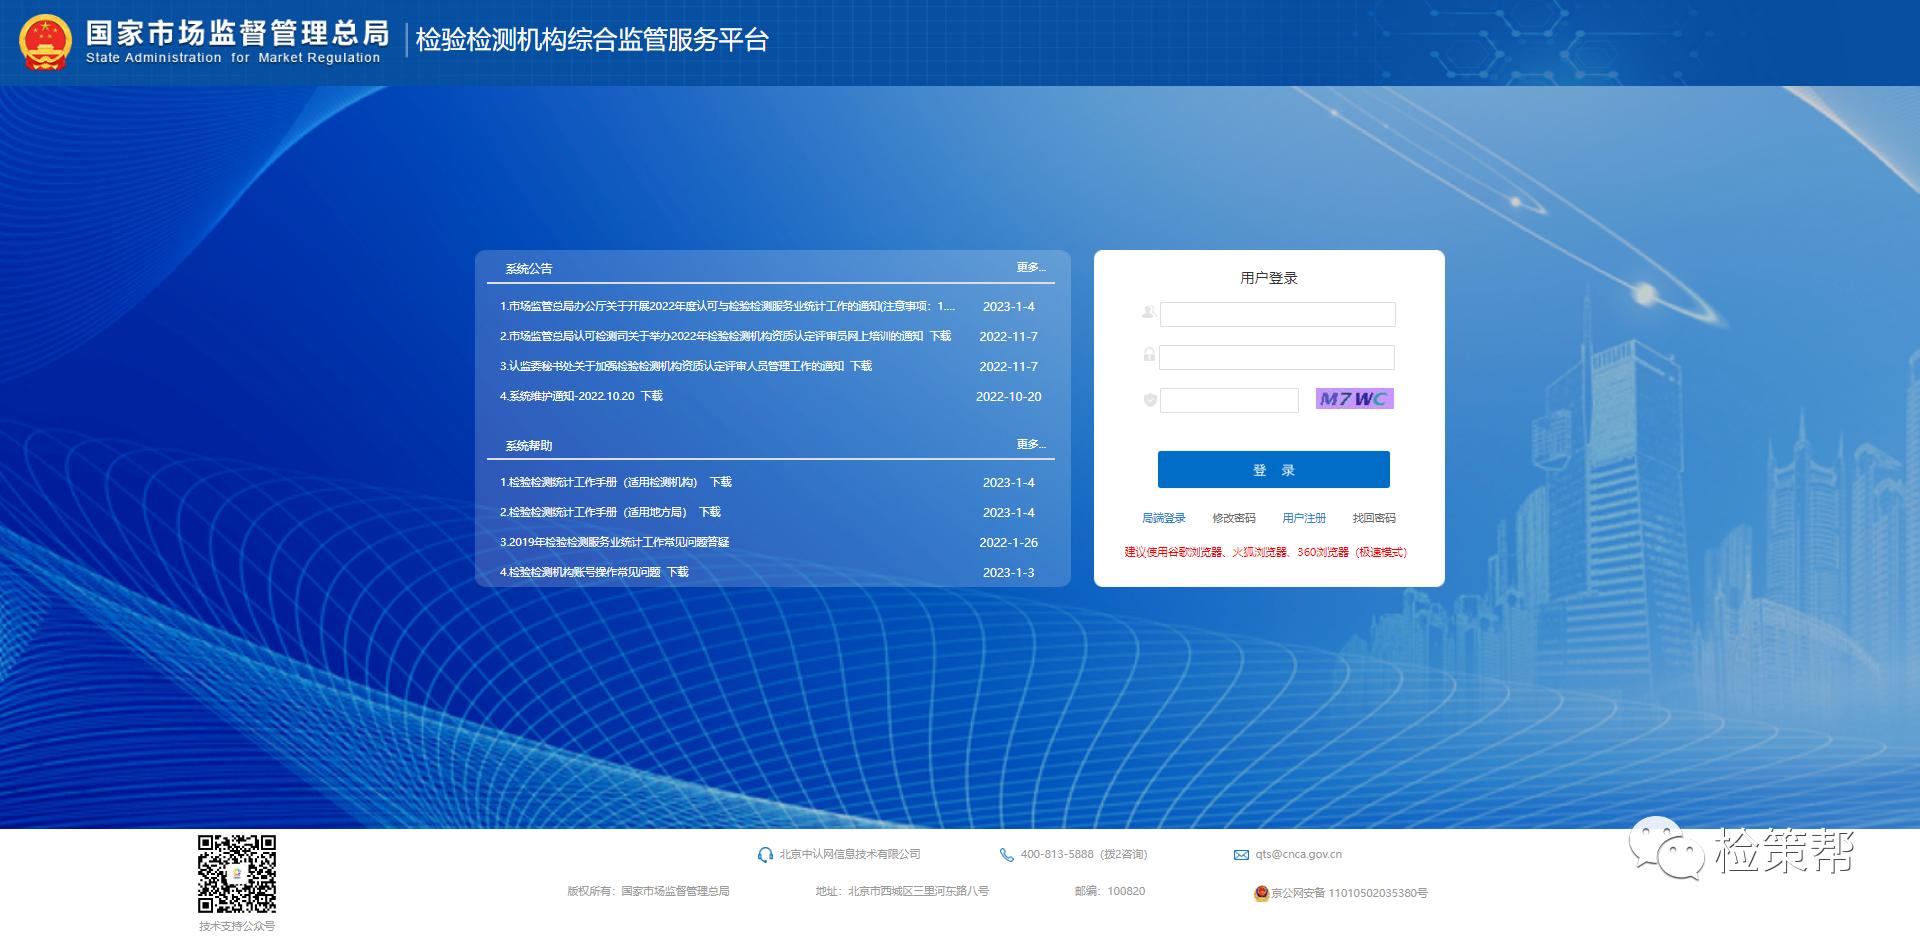Expand 更多 next to 系统公告
This screenshot has width=1920, height=937.
click(1029, 266)
